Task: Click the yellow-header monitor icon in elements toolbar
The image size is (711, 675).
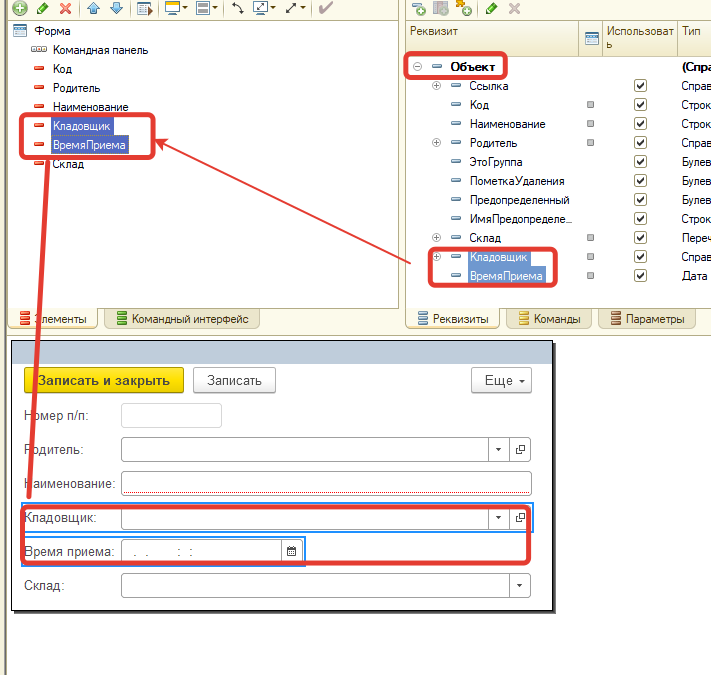Action: click(x=172, y=8)
